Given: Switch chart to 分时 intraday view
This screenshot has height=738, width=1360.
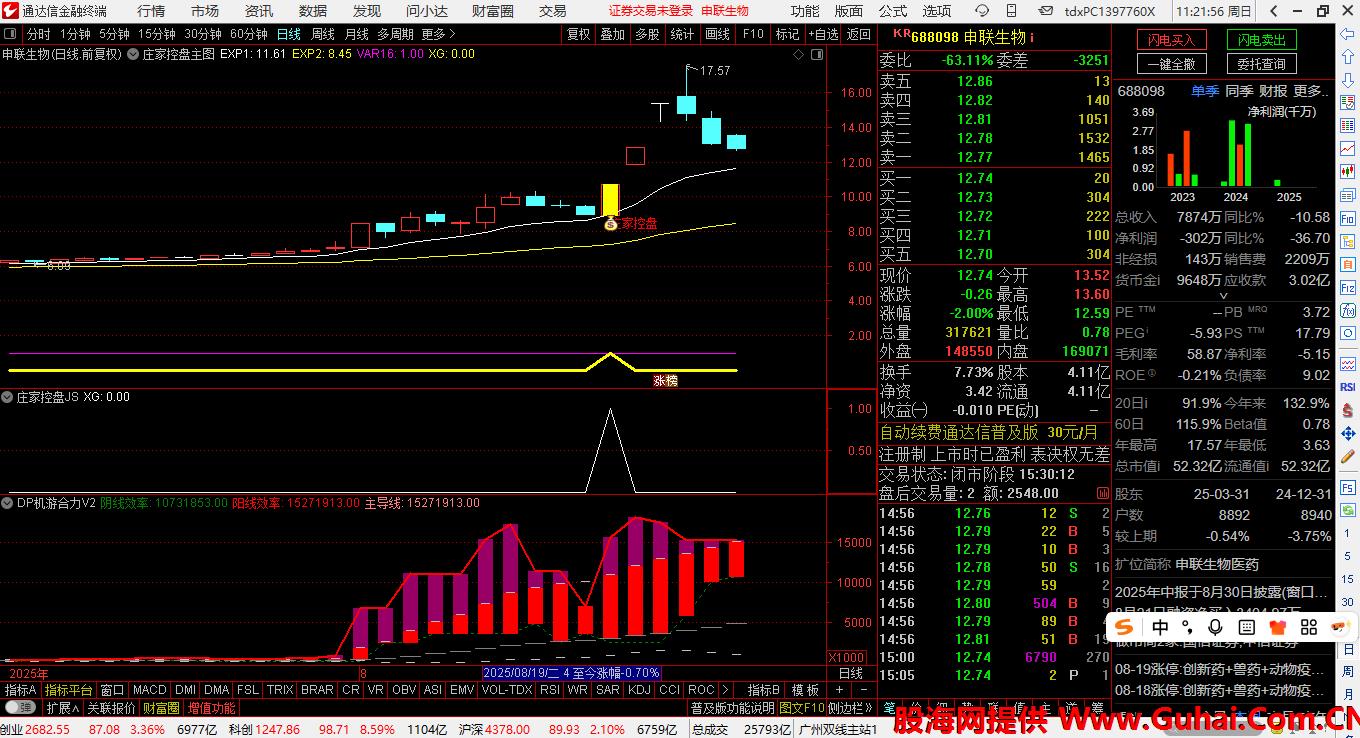Looking at the screenshot, I should click(38, 34).
